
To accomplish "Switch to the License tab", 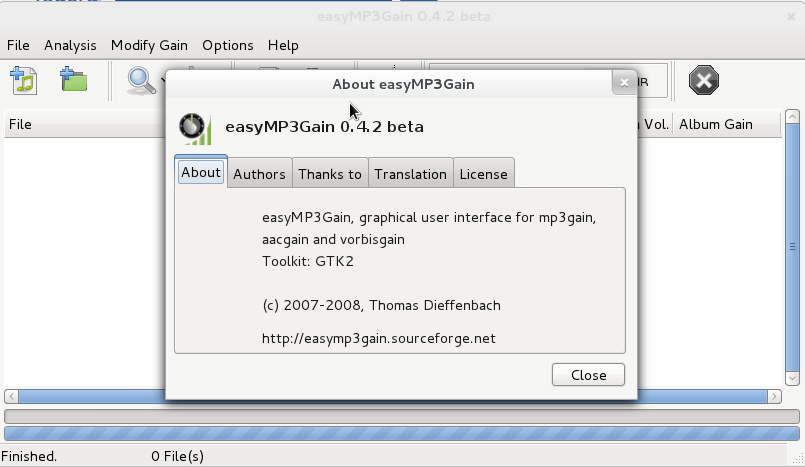I will pos(484,174).
